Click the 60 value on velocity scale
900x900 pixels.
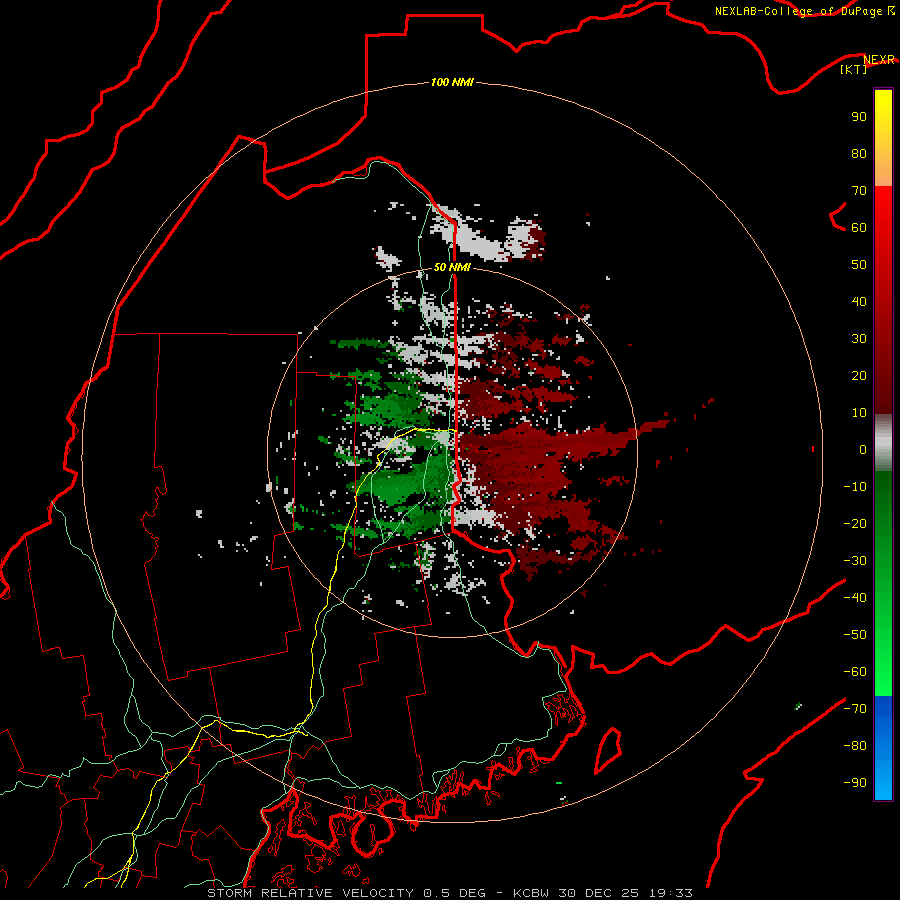pyautogui.click(x=859, y=228)
